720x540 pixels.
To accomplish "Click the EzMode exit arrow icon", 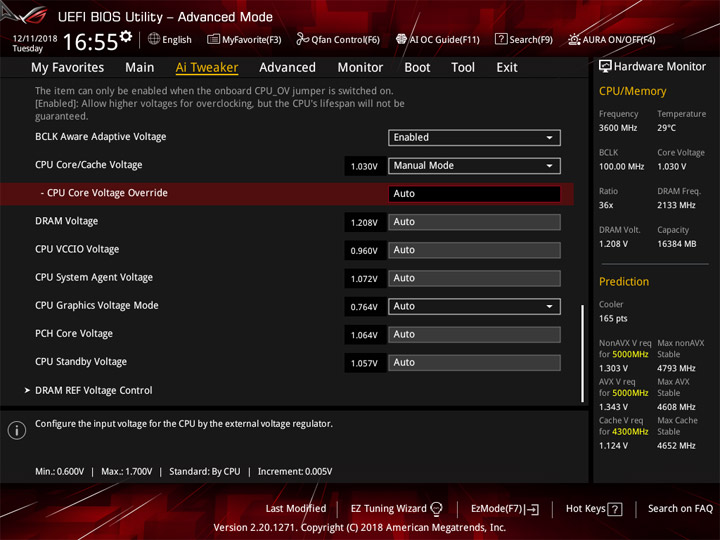I will [533, 509].
